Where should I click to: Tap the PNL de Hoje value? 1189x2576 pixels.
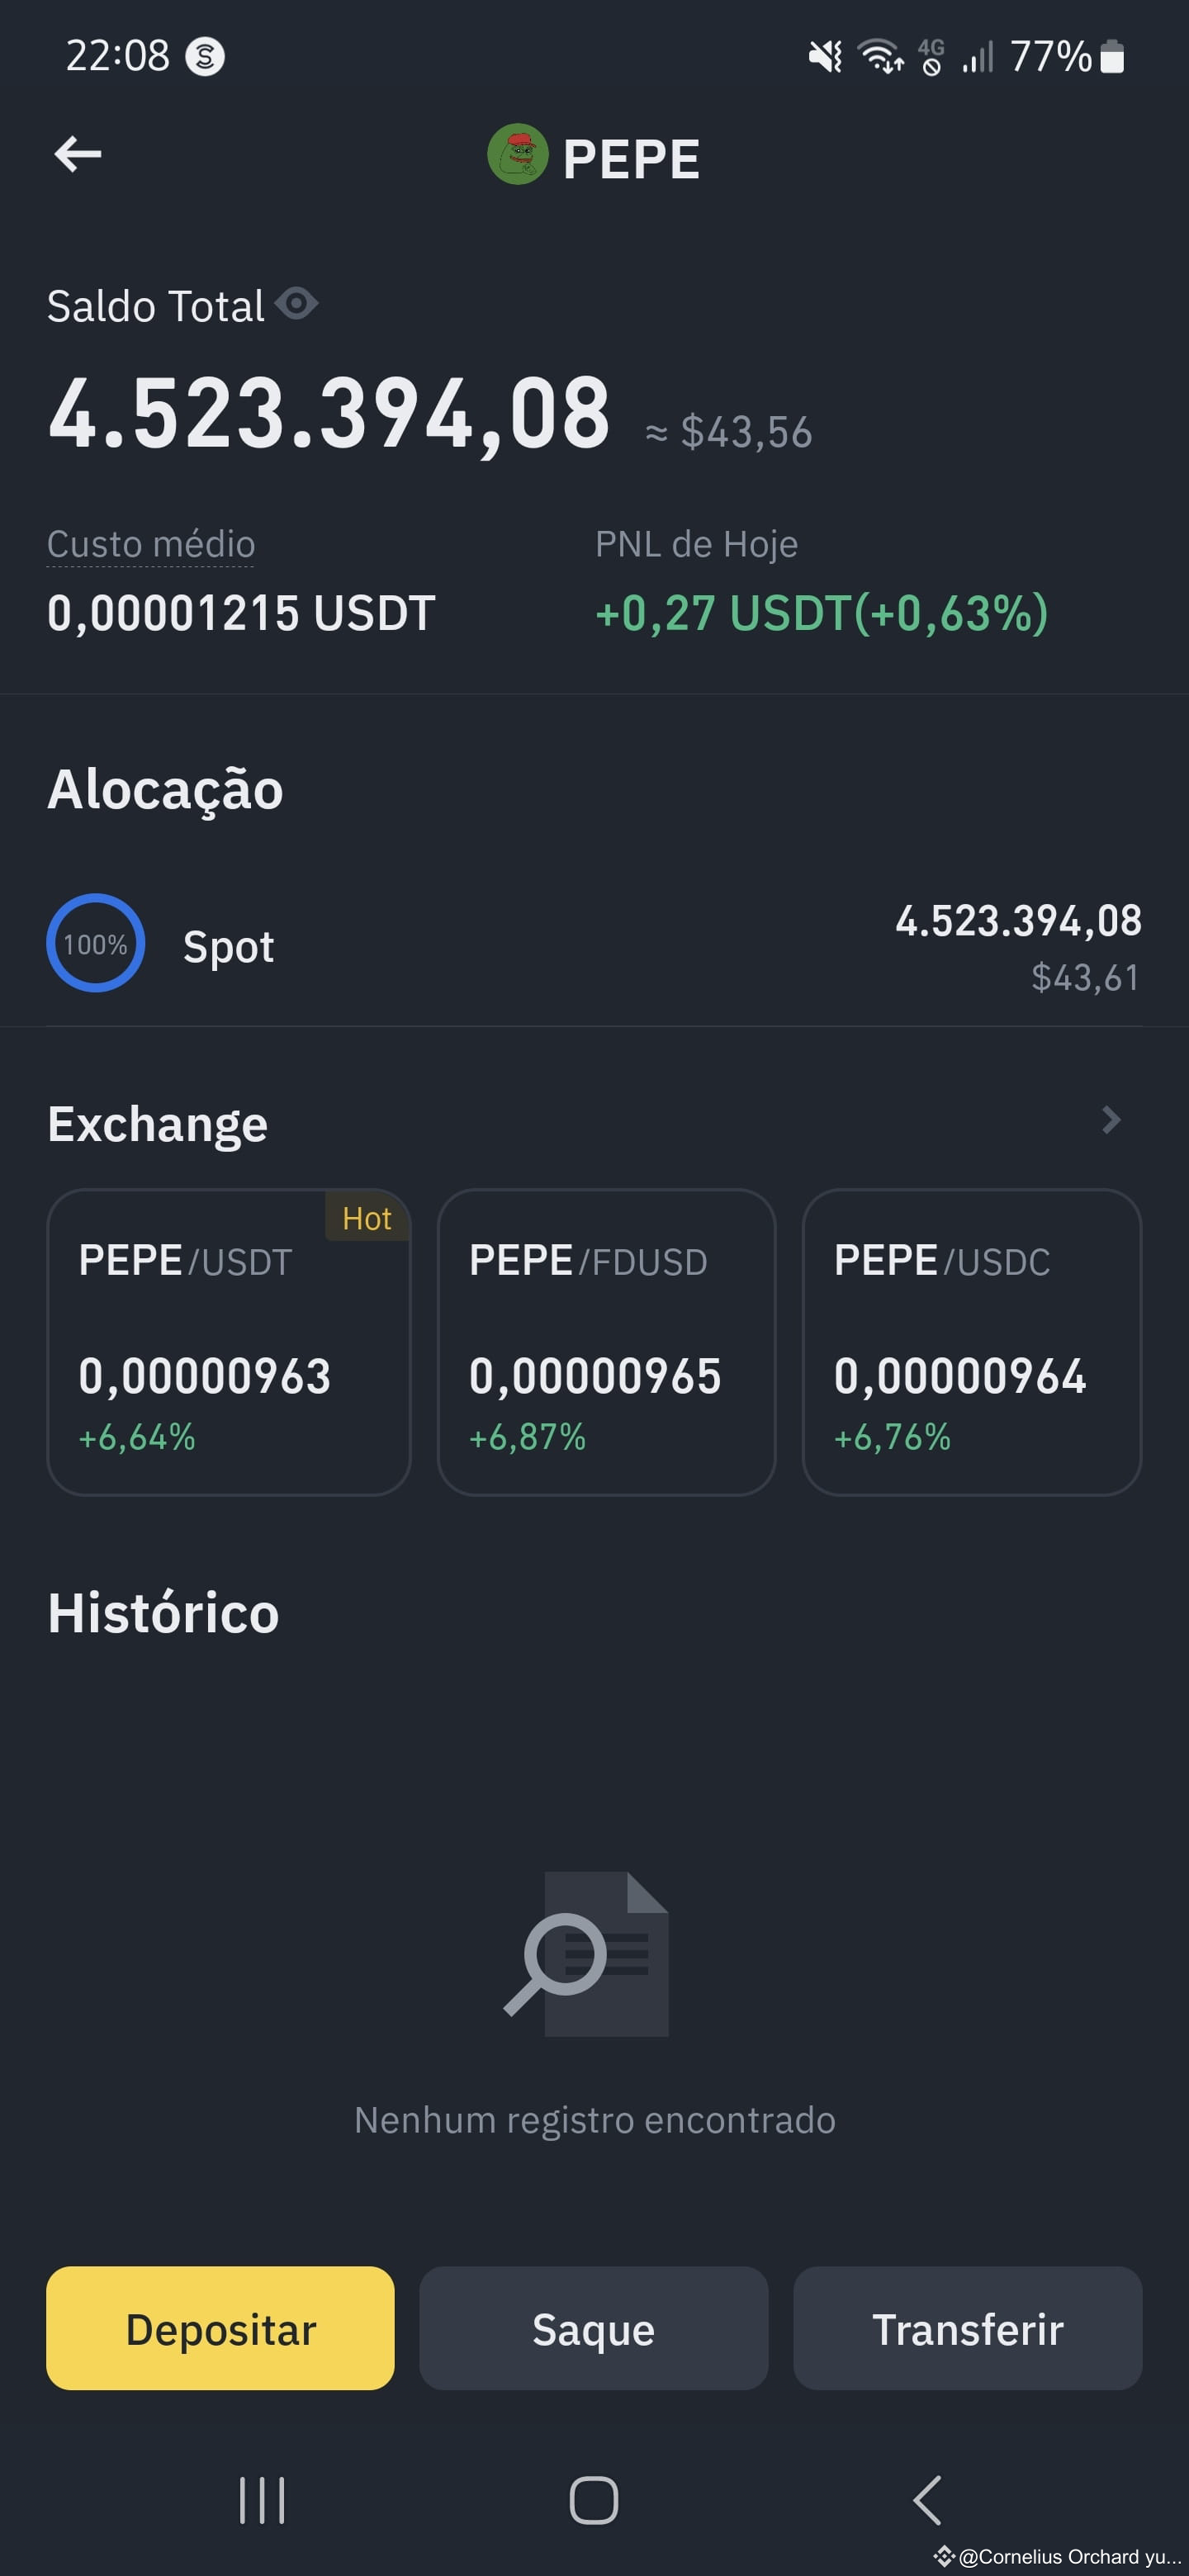coord(821,613)
